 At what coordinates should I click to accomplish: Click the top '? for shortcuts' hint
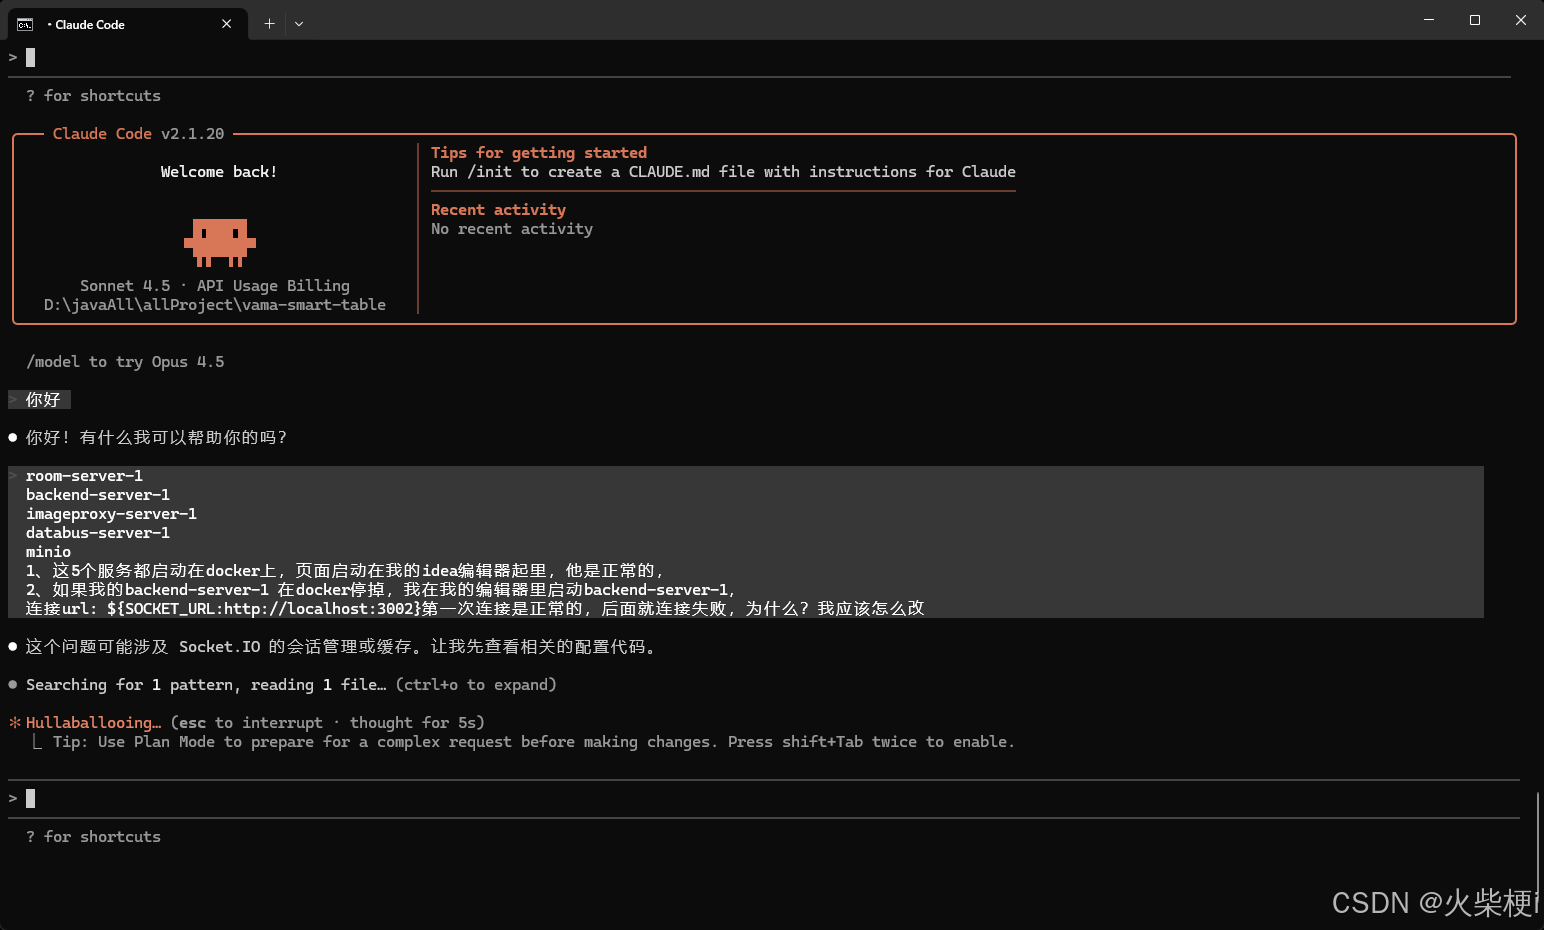tap(94, 96)
